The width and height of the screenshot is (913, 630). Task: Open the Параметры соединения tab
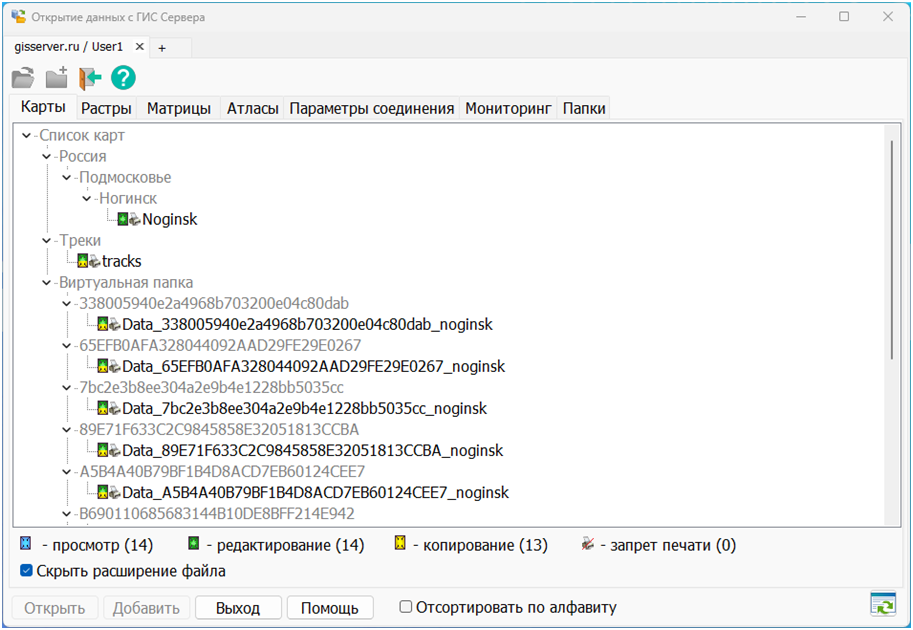tap(371, 109)
